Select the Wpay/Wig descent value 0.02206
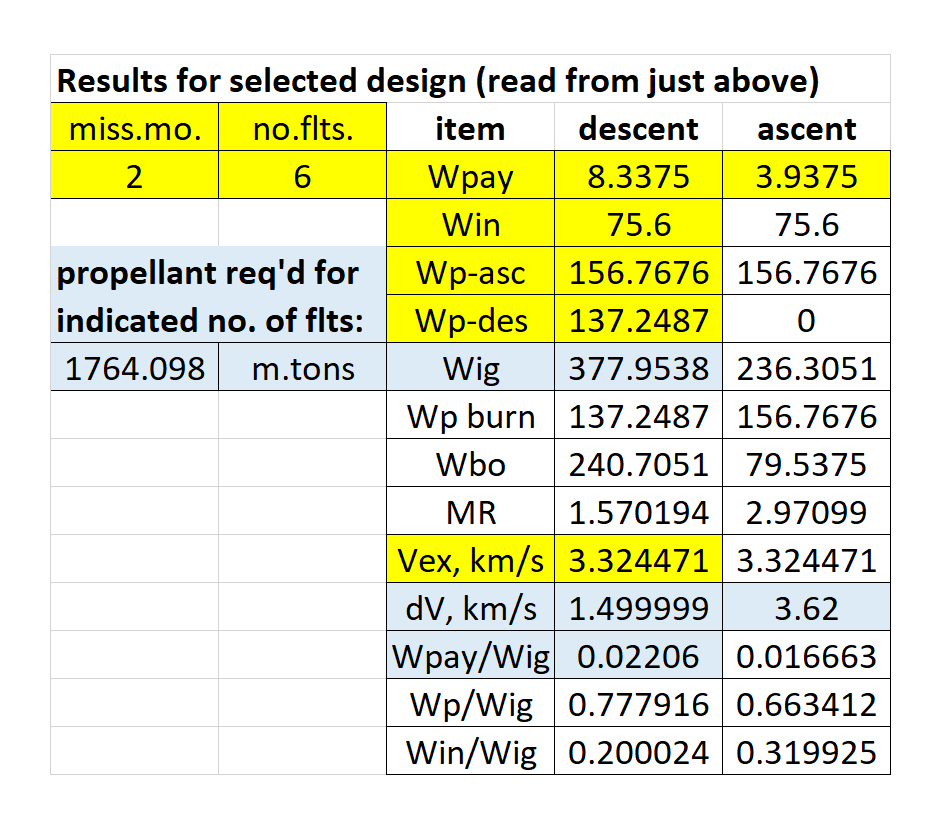The image size is (932, 818). (638, 655)
